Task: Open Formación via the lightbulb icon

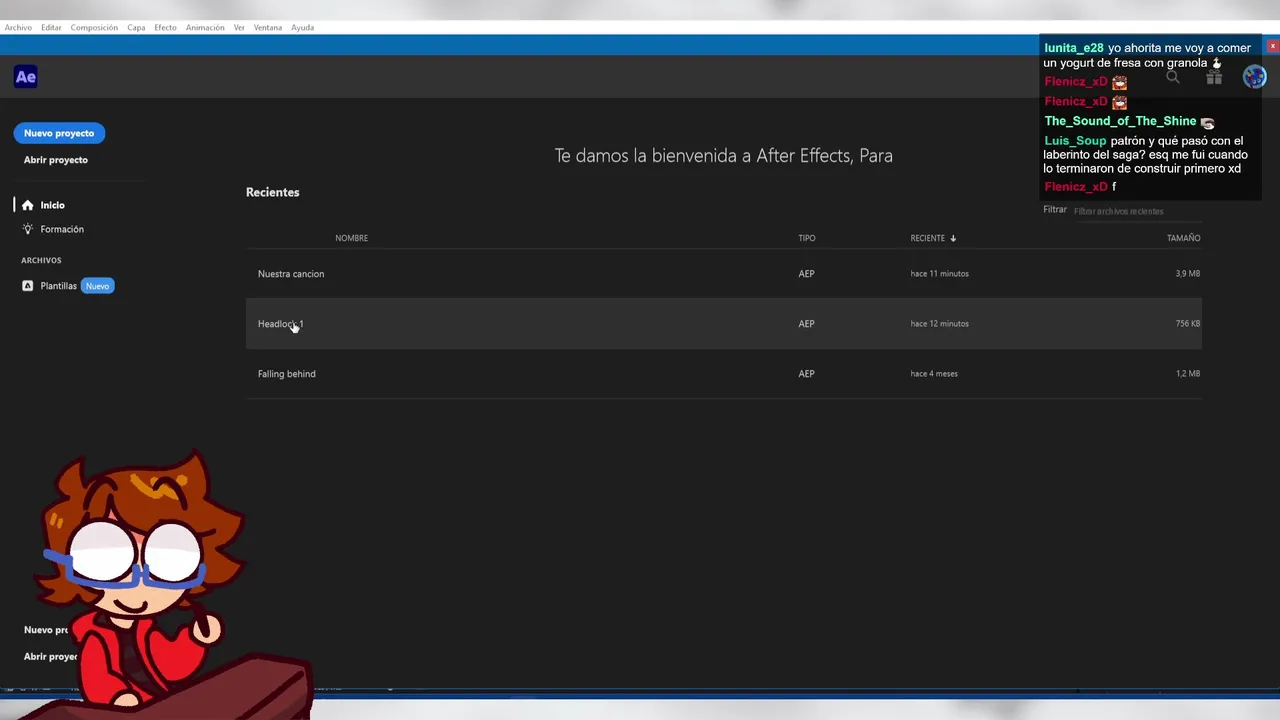Action: point(28,229)
